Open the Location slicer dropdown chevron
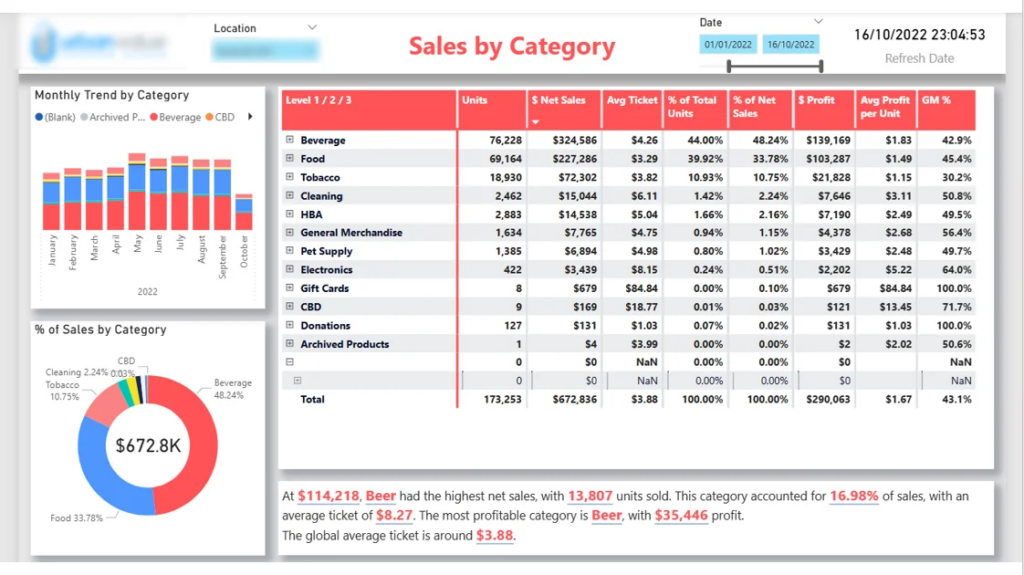Screen dimensions: 1024x575 [312, 27]
